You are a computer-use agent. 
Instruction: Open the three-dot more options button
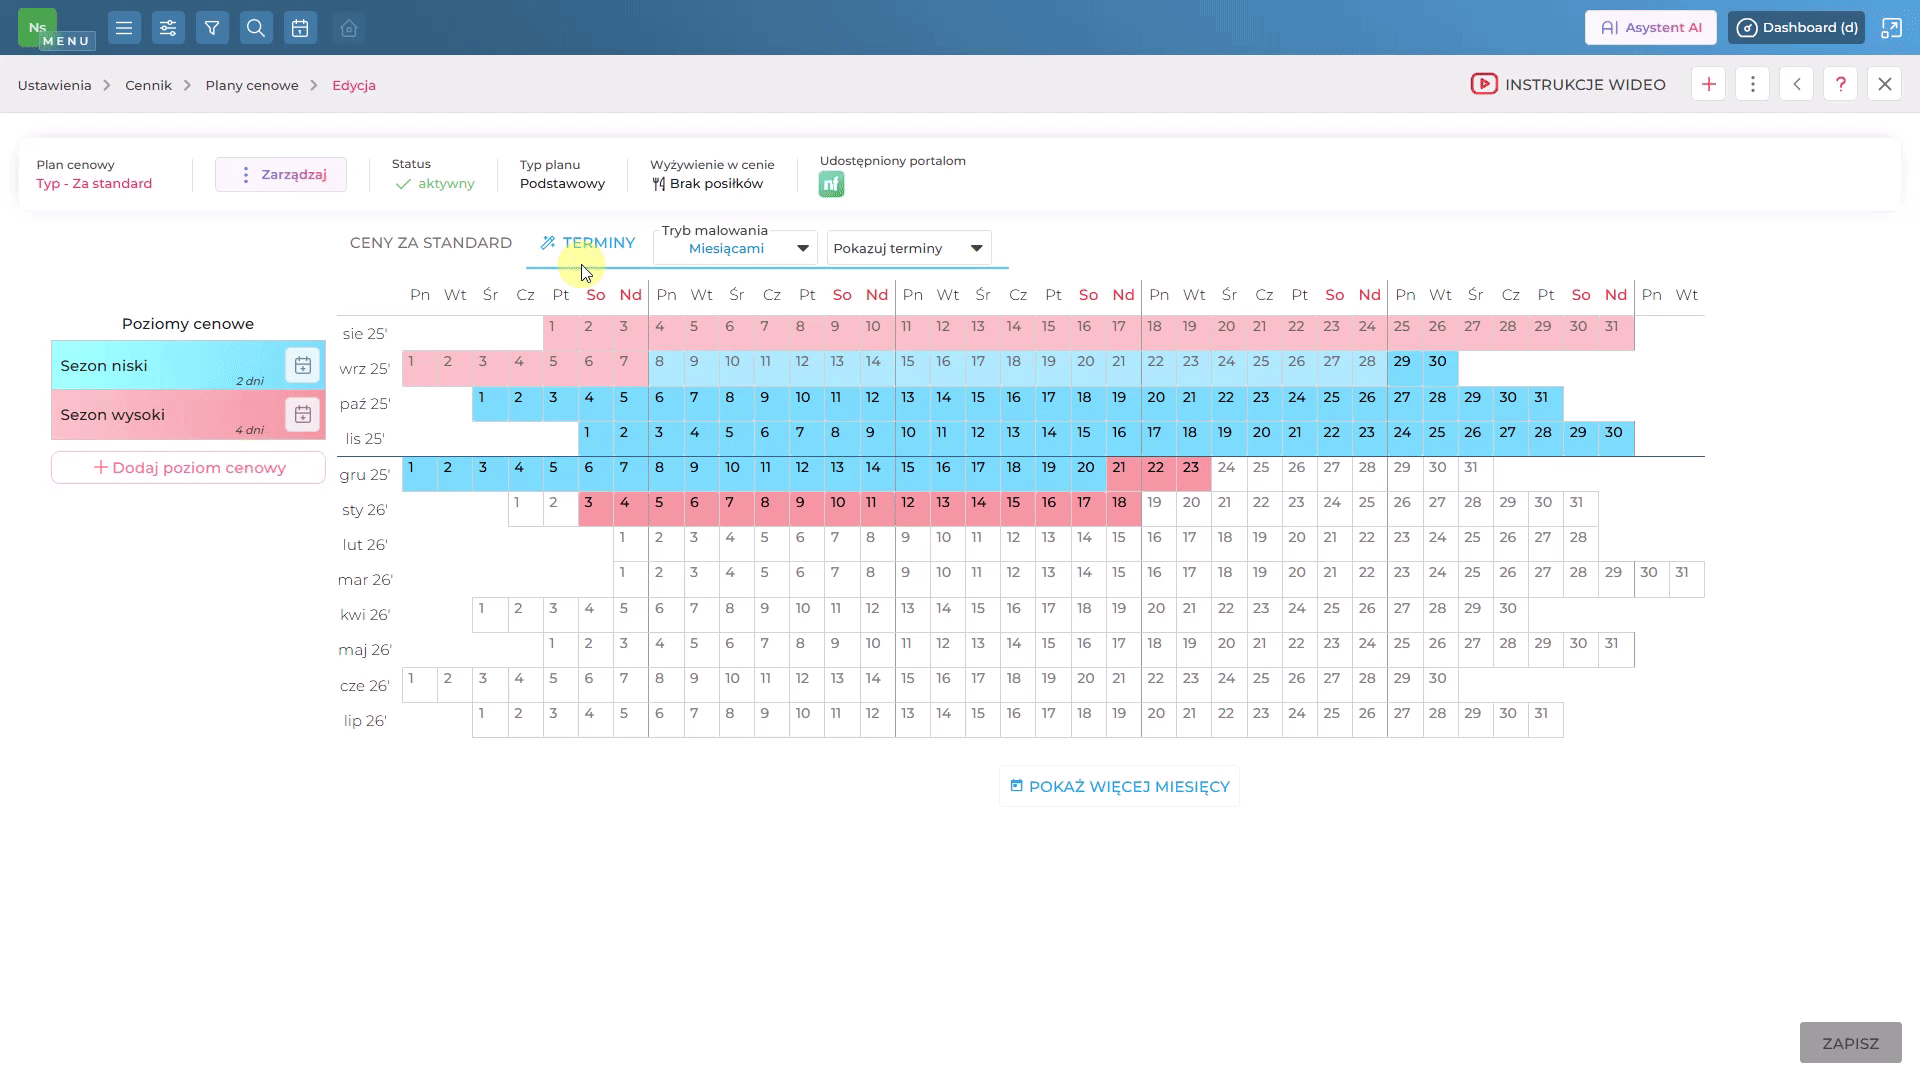[1753, 85]
